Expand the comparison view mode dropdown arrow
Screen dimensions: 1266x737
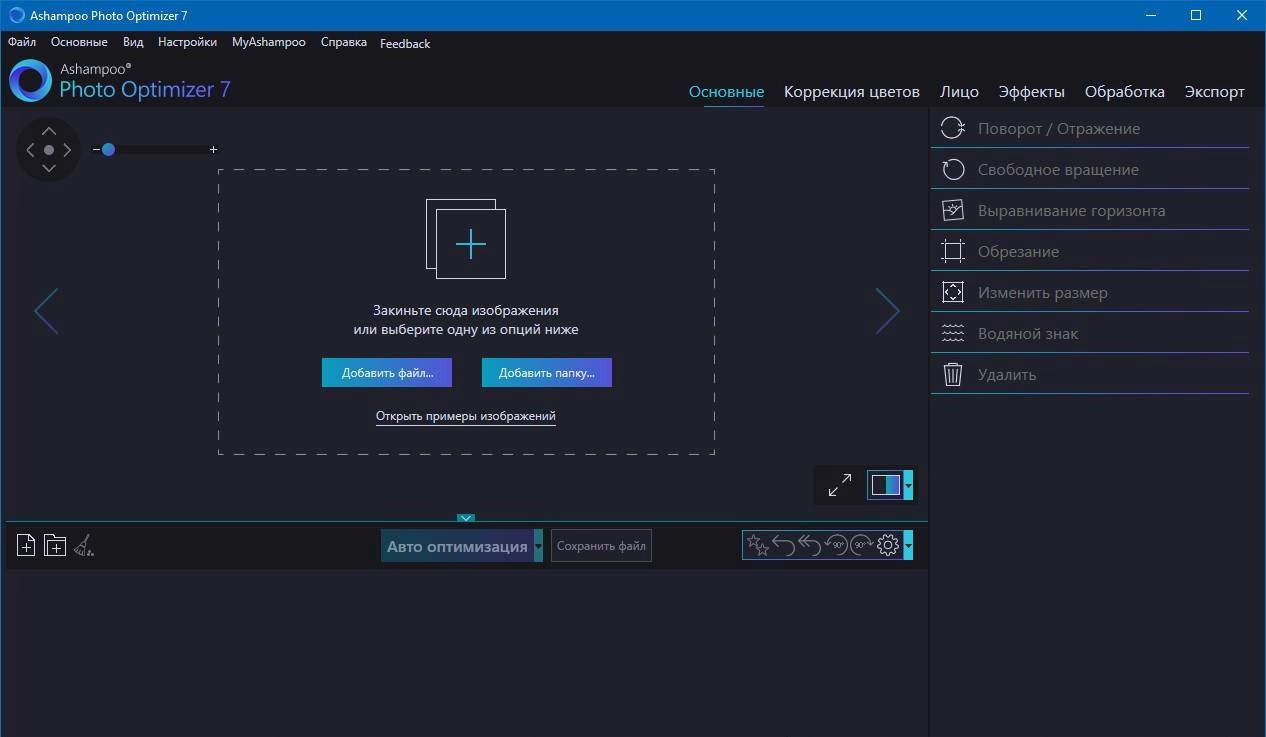[x=908, y=485]
